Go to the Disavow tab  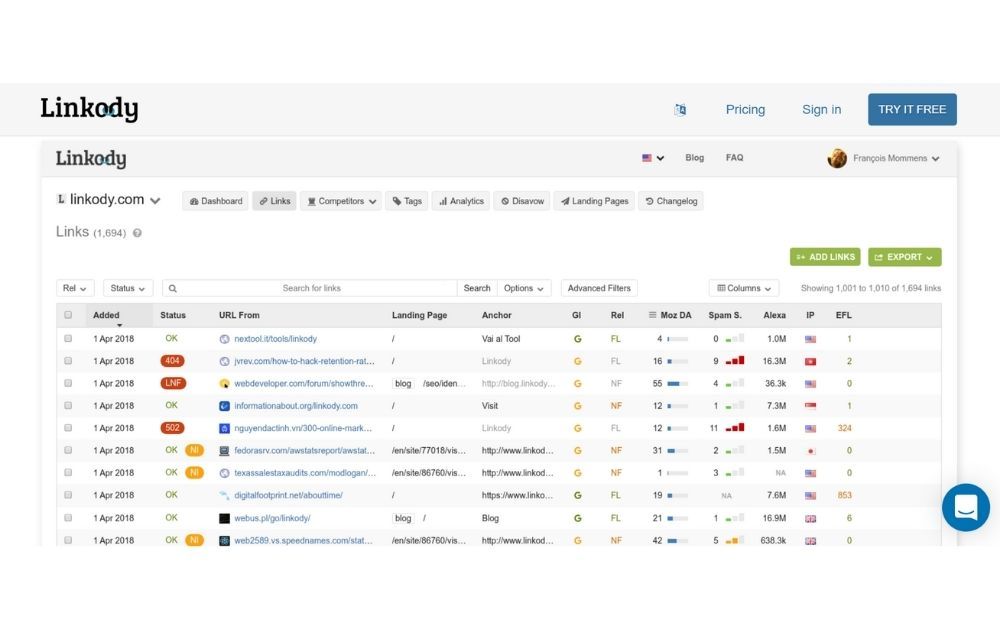(x=522, y=201)
